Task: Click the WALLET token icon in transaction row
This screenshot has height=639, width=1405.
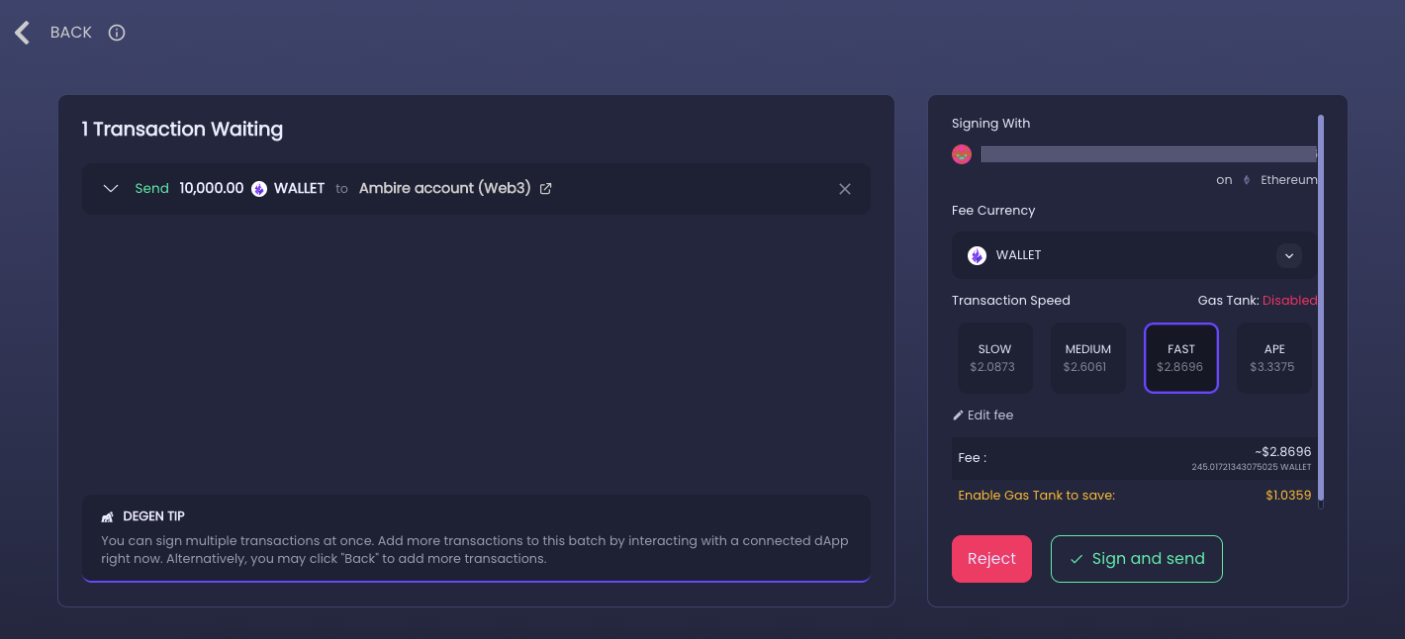Action: 259,189
